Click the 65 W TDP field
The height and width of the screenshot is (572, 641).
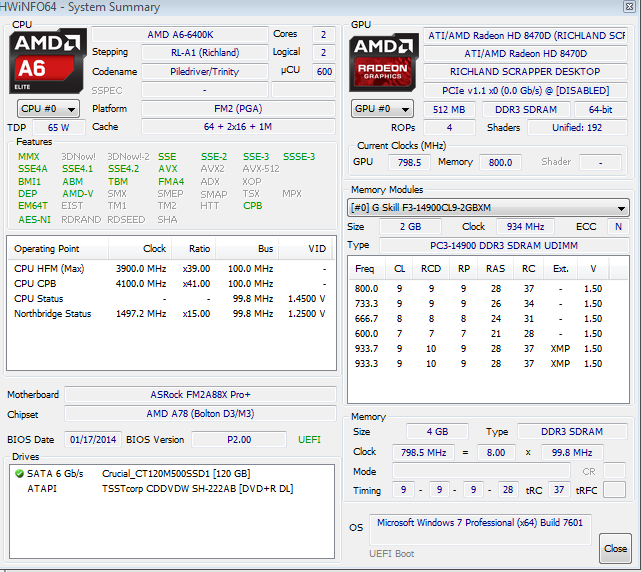pyautogui.click(x=58, y=128)
